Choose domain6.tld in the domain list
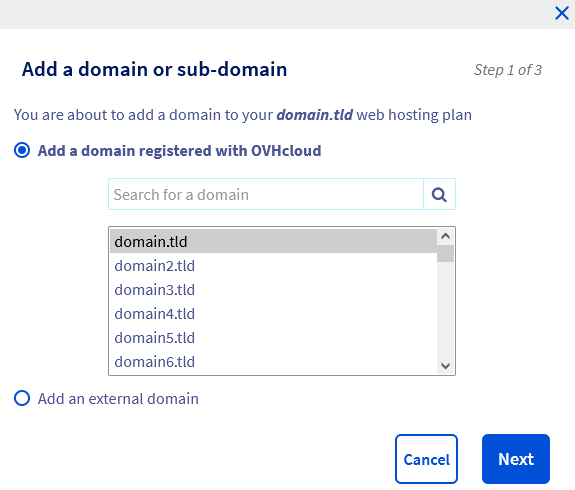Screen dimensions: 575x490 274,362
